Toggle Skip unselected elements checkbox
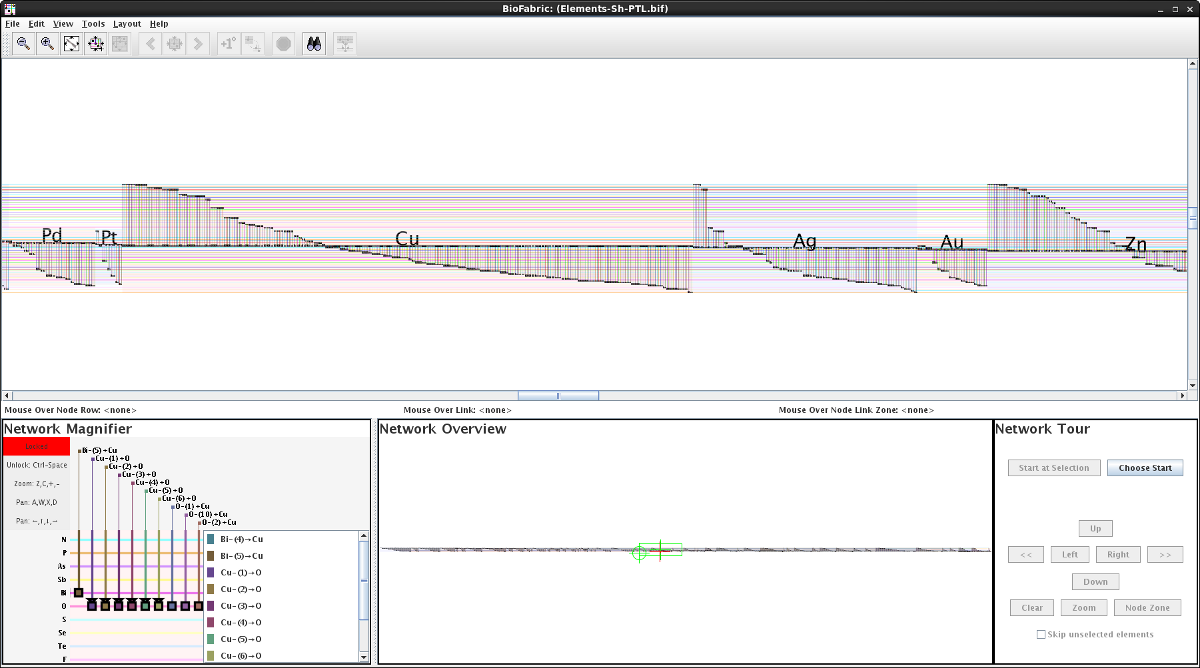Image resolution: width=1200 pixels, height=668 pixels. pos(1041,635)
